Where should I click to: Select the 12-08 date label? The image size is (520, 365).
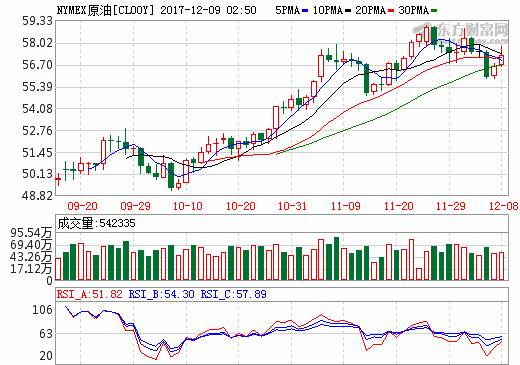pos(504,206)
